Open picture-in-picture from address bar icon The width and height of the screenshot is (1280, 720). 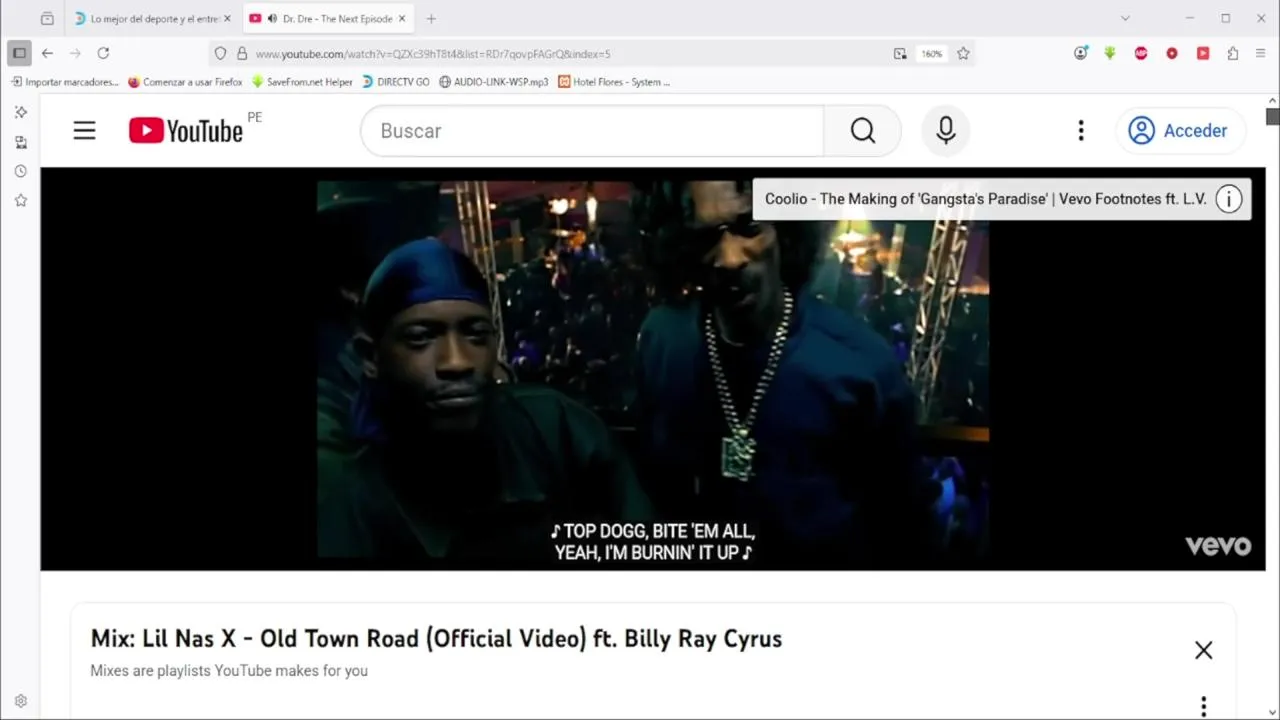click(900, 54)
